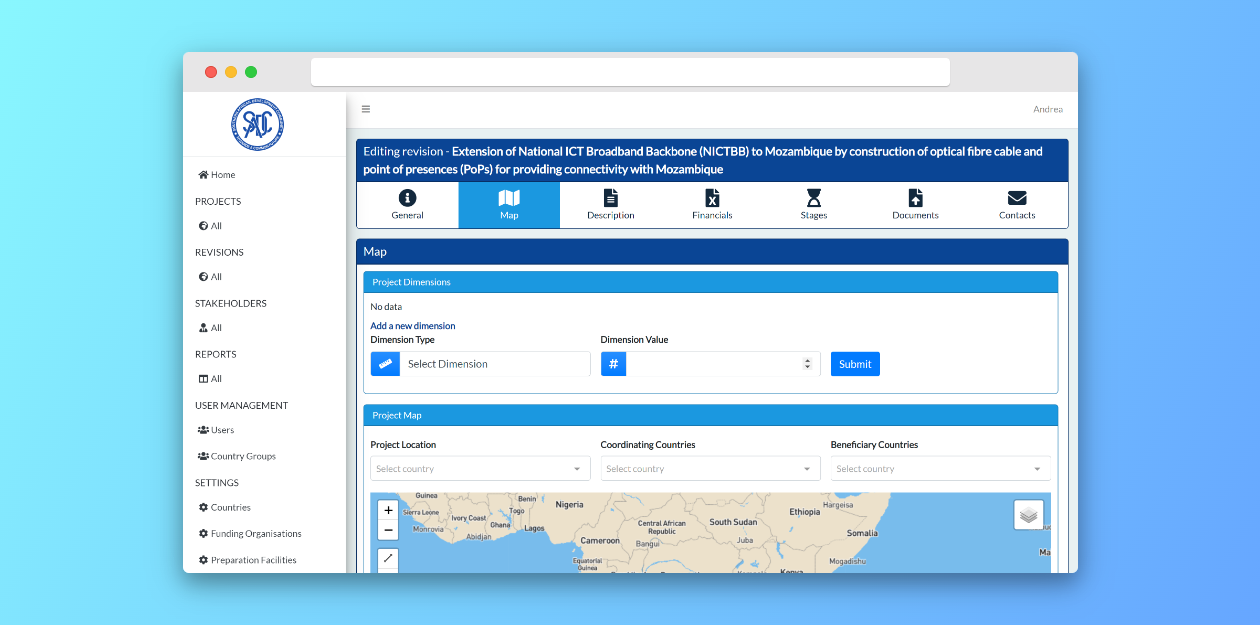1260x625 pixels.
Task: Click the SADC logo in the sidebar
Action: (x=258, y=124)
